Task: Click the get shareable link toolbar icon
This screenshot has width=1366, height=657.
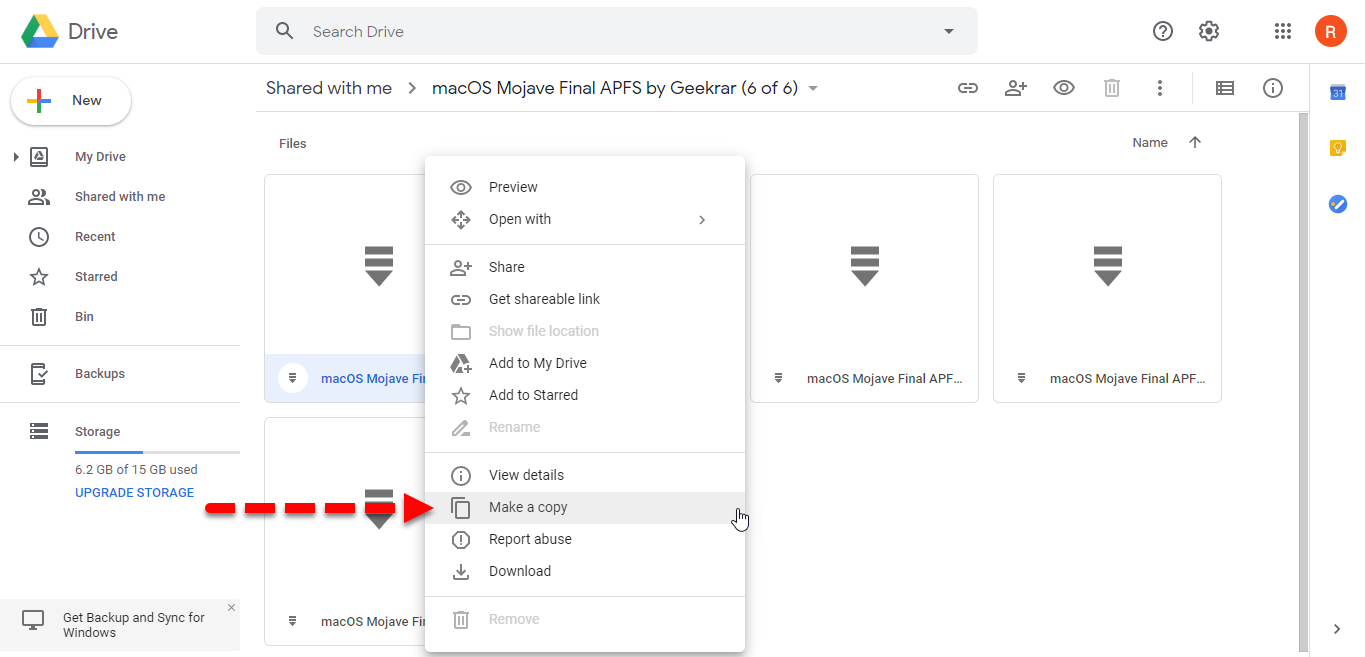Action: click(x=967, y=88)
